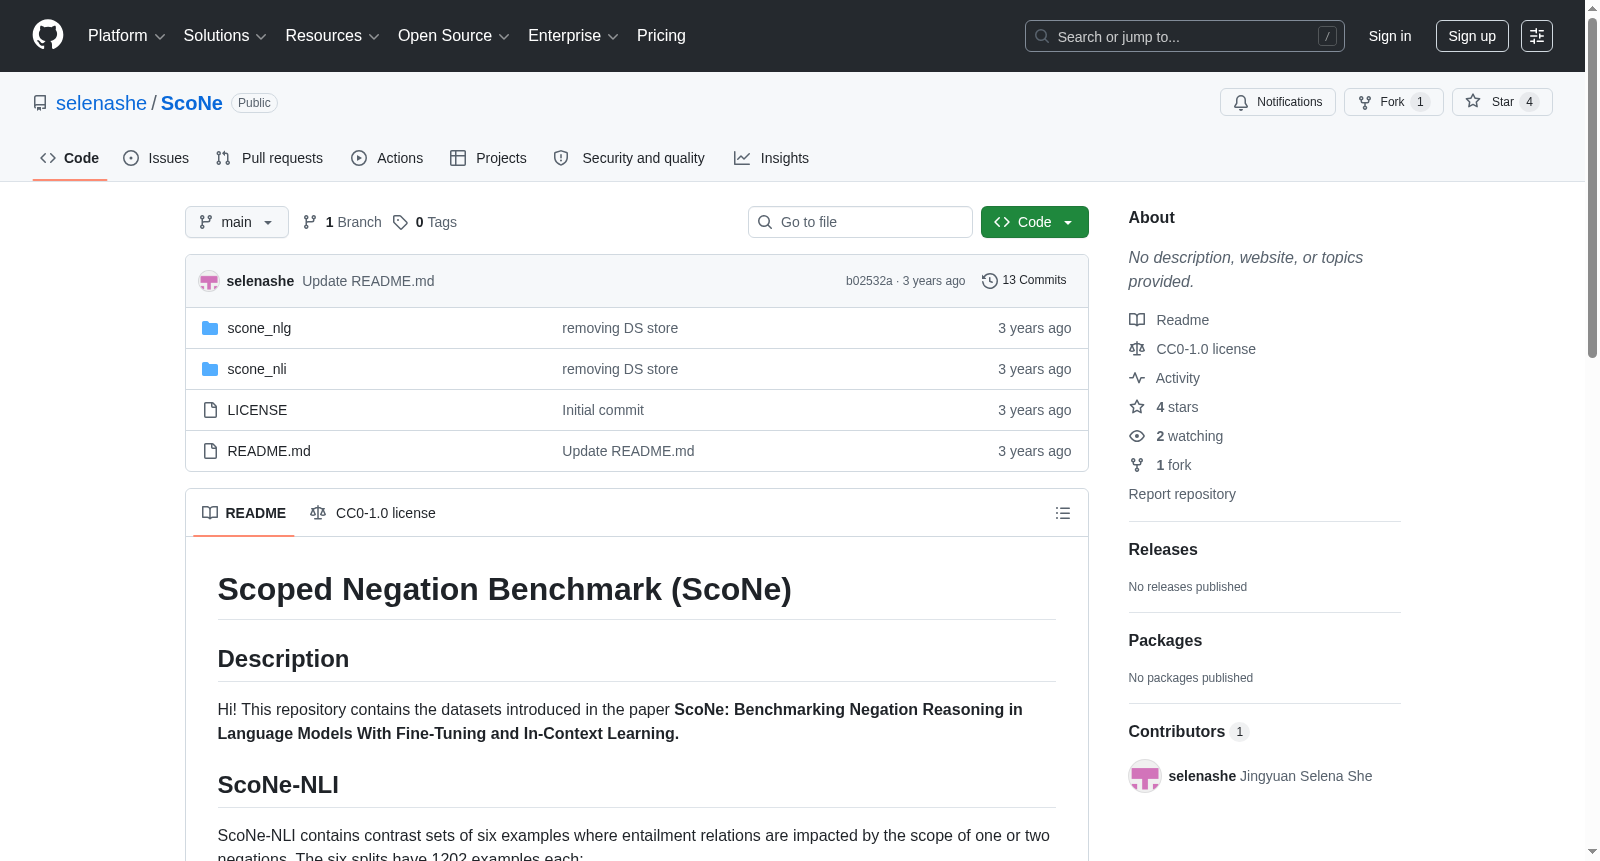The image size is (1600, 861).
Task: Click the star icon next to 4 stars
Action: coord(1137,407)
